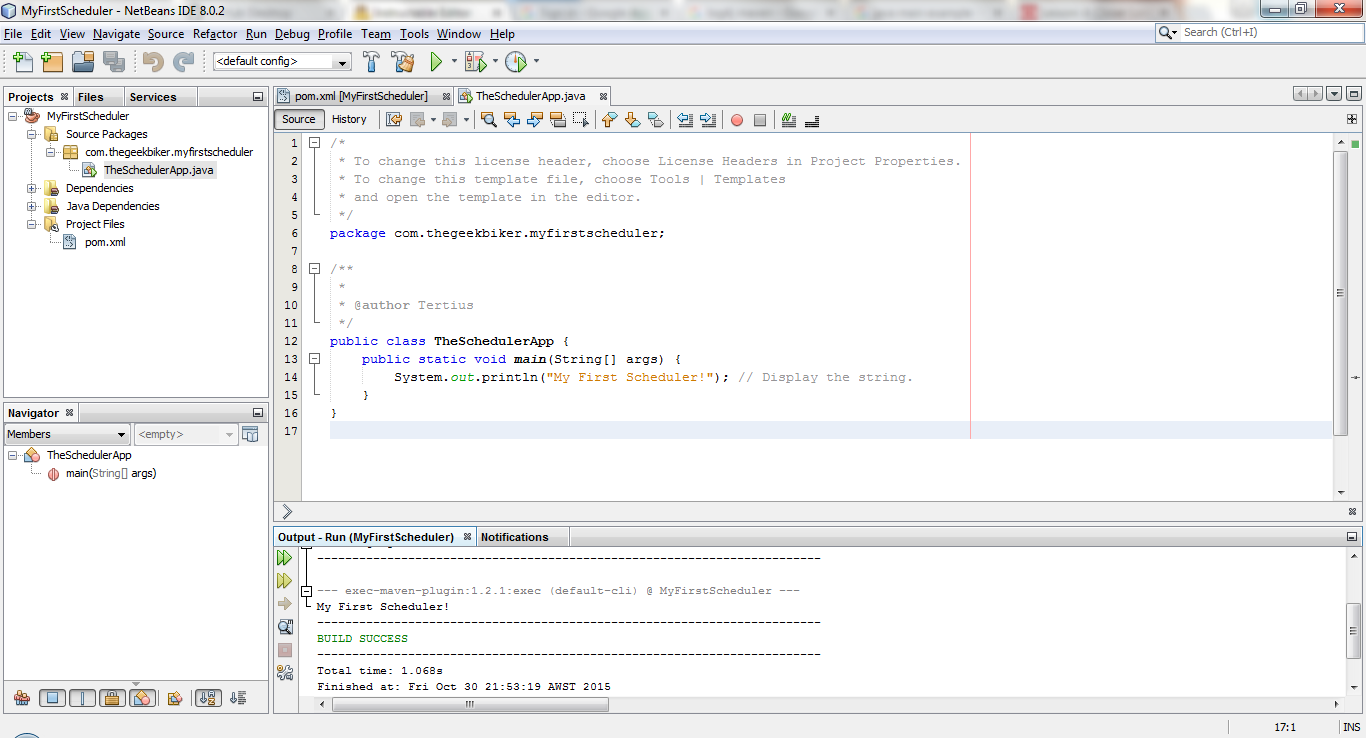This screenshot has height=738, width=1366.
Task: Click the Shift Line Right icon
Action: pos(708,120)
